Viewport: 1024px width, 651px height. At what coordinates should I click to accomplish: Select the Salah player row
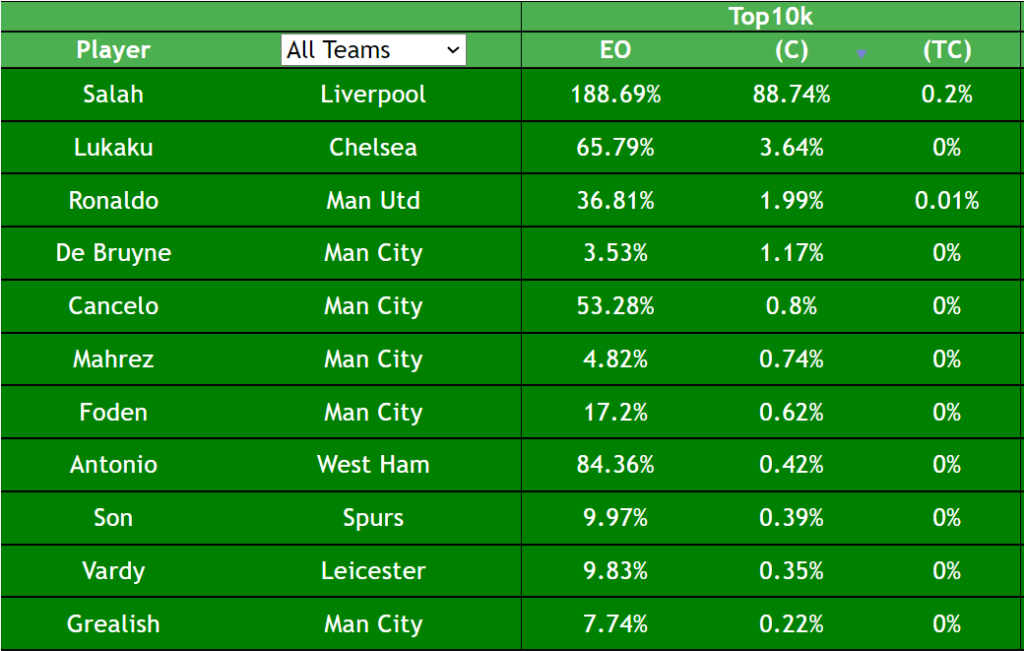tap(511, 95)
